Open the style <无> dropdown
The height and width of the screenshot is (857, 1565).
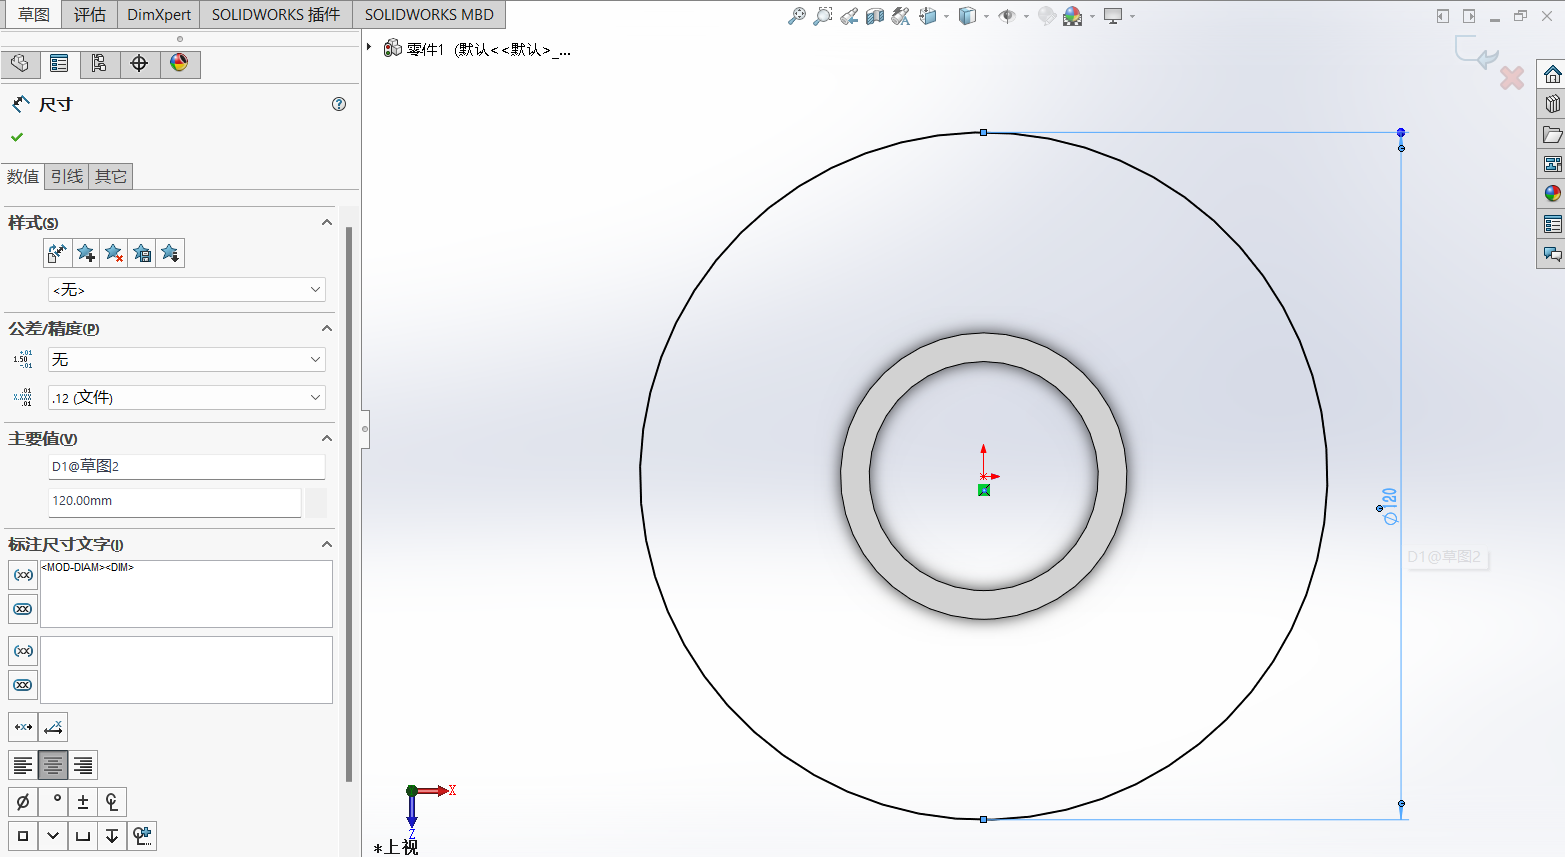point(187,290)
